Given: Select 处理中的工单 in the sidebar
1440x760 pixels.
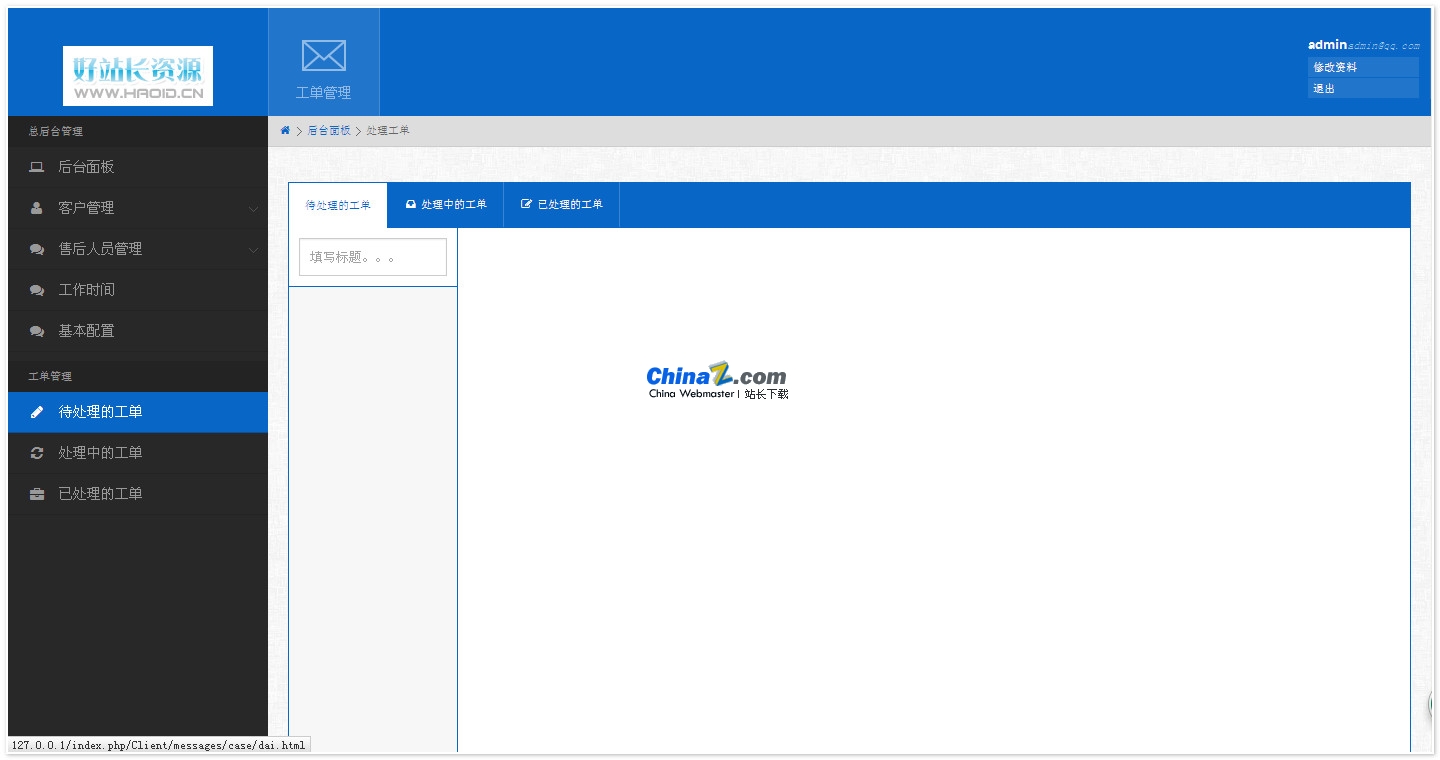Looking at the screenshot, I should tap(138, 453).
